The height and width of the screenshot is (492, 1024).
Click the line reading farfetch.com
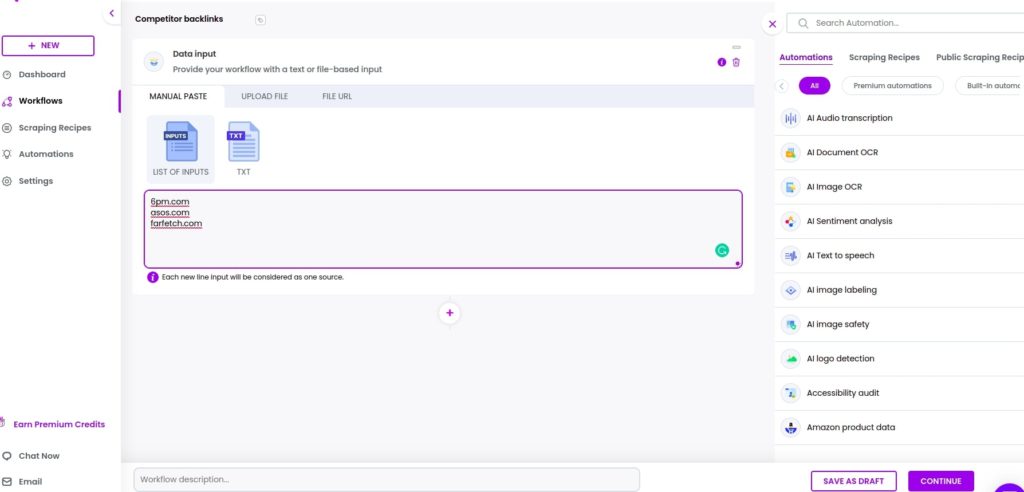(x=176, y=223)
